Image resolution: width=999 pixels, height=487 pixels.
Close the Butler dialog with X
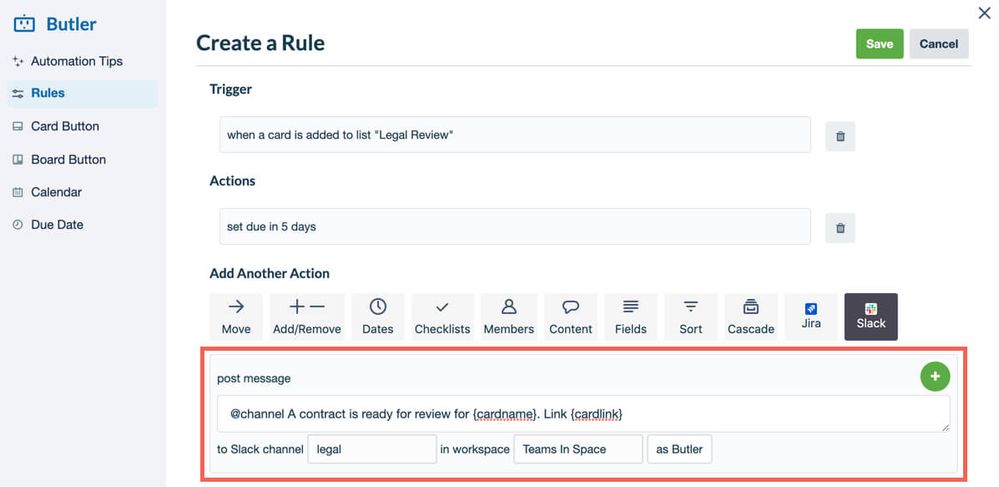click(x=984, y=13)
